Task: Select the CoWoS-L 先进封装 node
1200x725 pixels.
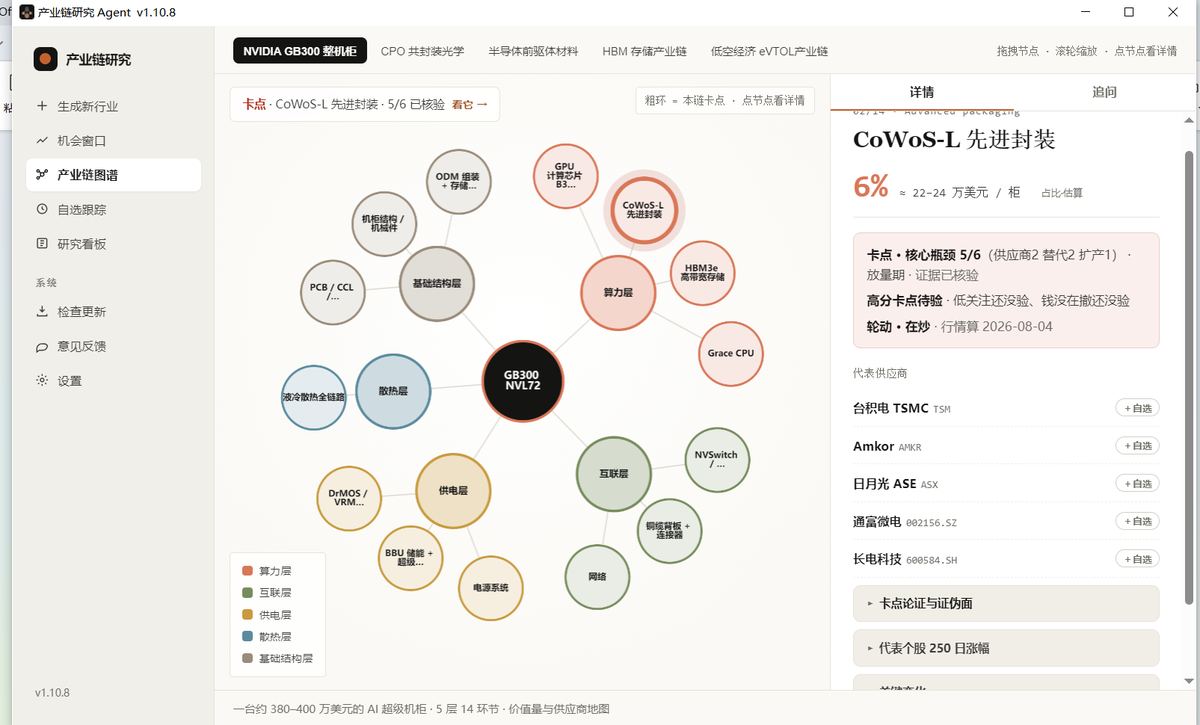Action: point(644,209)
